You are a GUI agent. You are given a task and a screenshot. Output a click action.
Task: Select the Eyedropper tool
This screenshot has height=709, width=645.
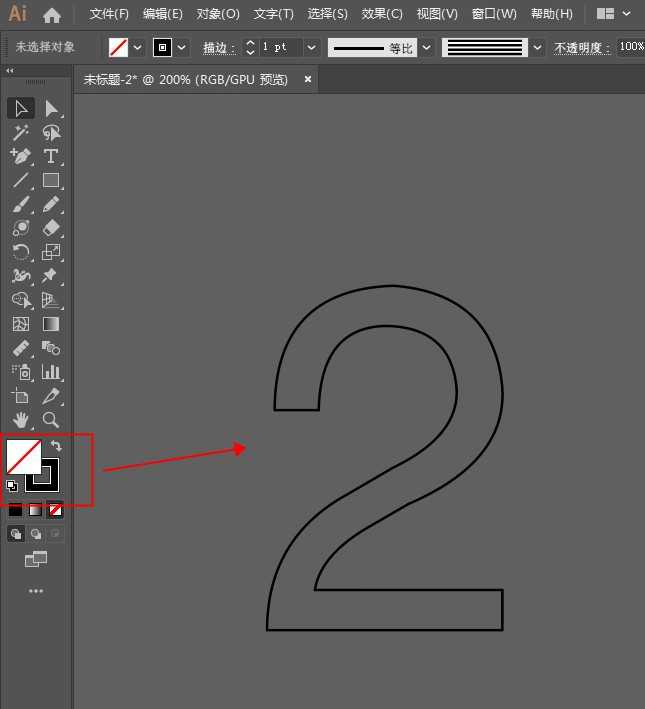pyautogui.click(x=20, y=348)
